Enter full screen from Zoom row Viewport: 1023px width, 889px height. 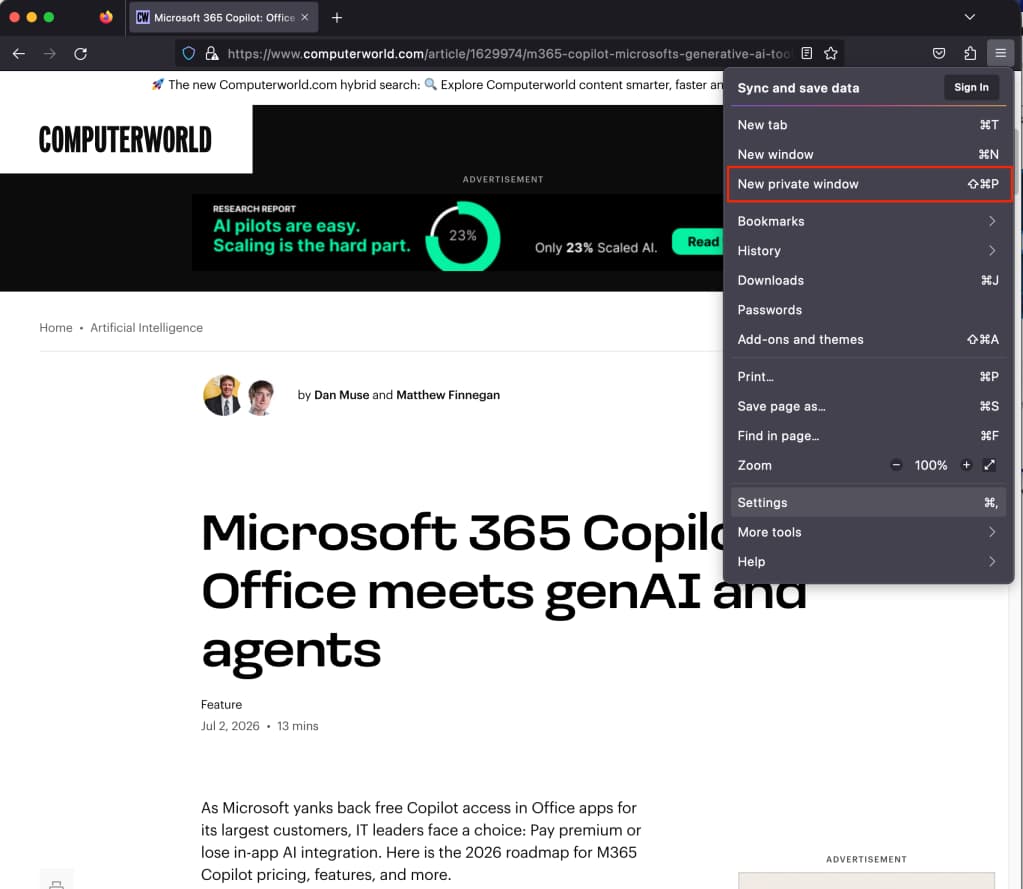[990, 465]
